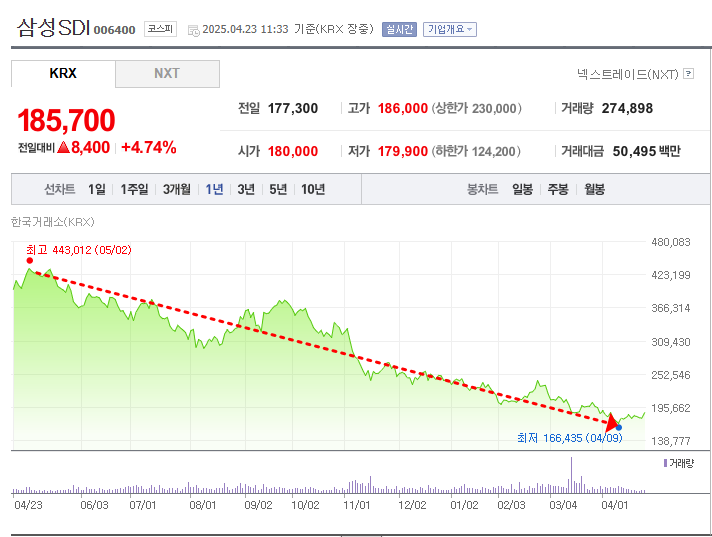Click the 시가 180,000 value
The image size is (712, 537).
(293, 151)
